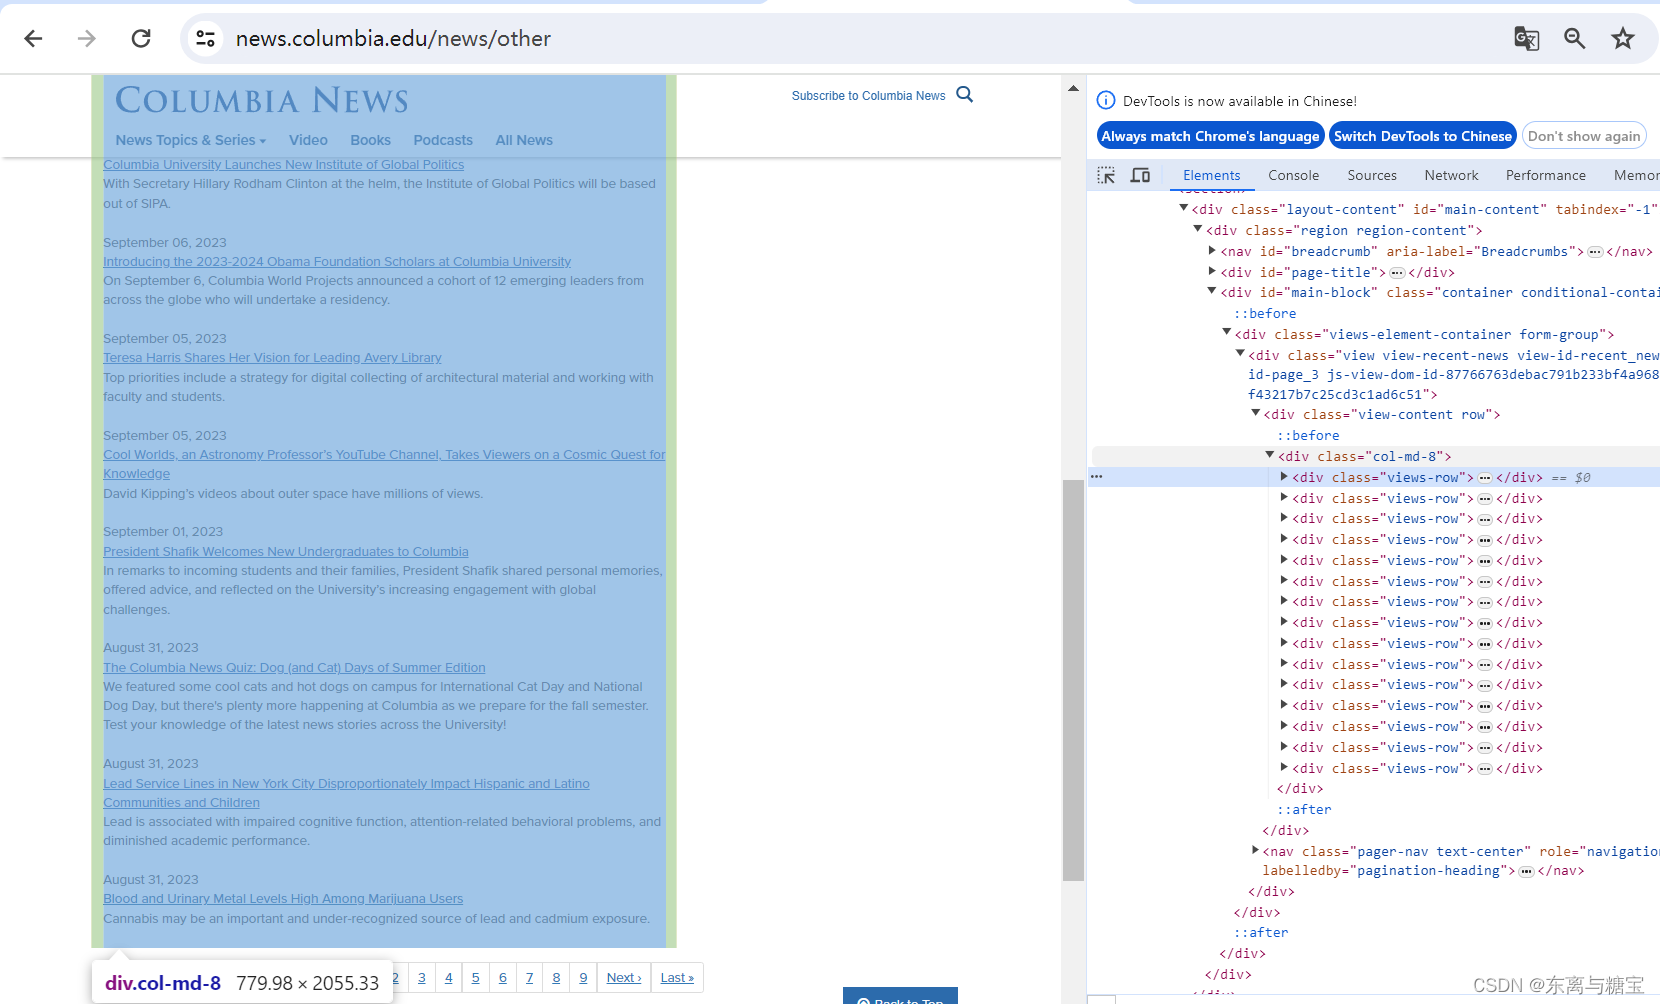Viewport: 1660px width, 1004px height.
Task: Click the DevTools info notice icon
Action: 1106,100
